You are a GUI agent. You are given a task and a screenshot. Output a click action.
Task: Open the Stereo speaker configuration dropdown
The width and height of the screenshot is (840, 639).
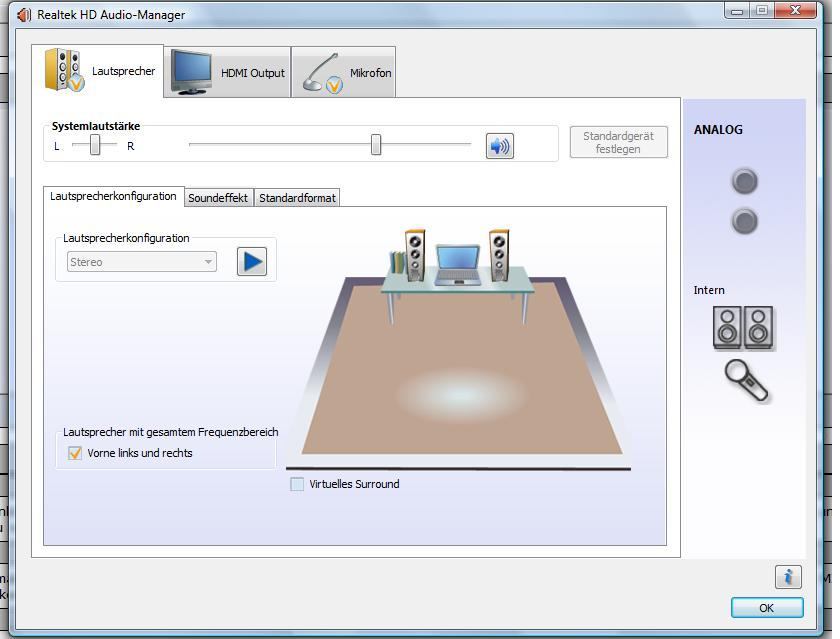point(141,262)
